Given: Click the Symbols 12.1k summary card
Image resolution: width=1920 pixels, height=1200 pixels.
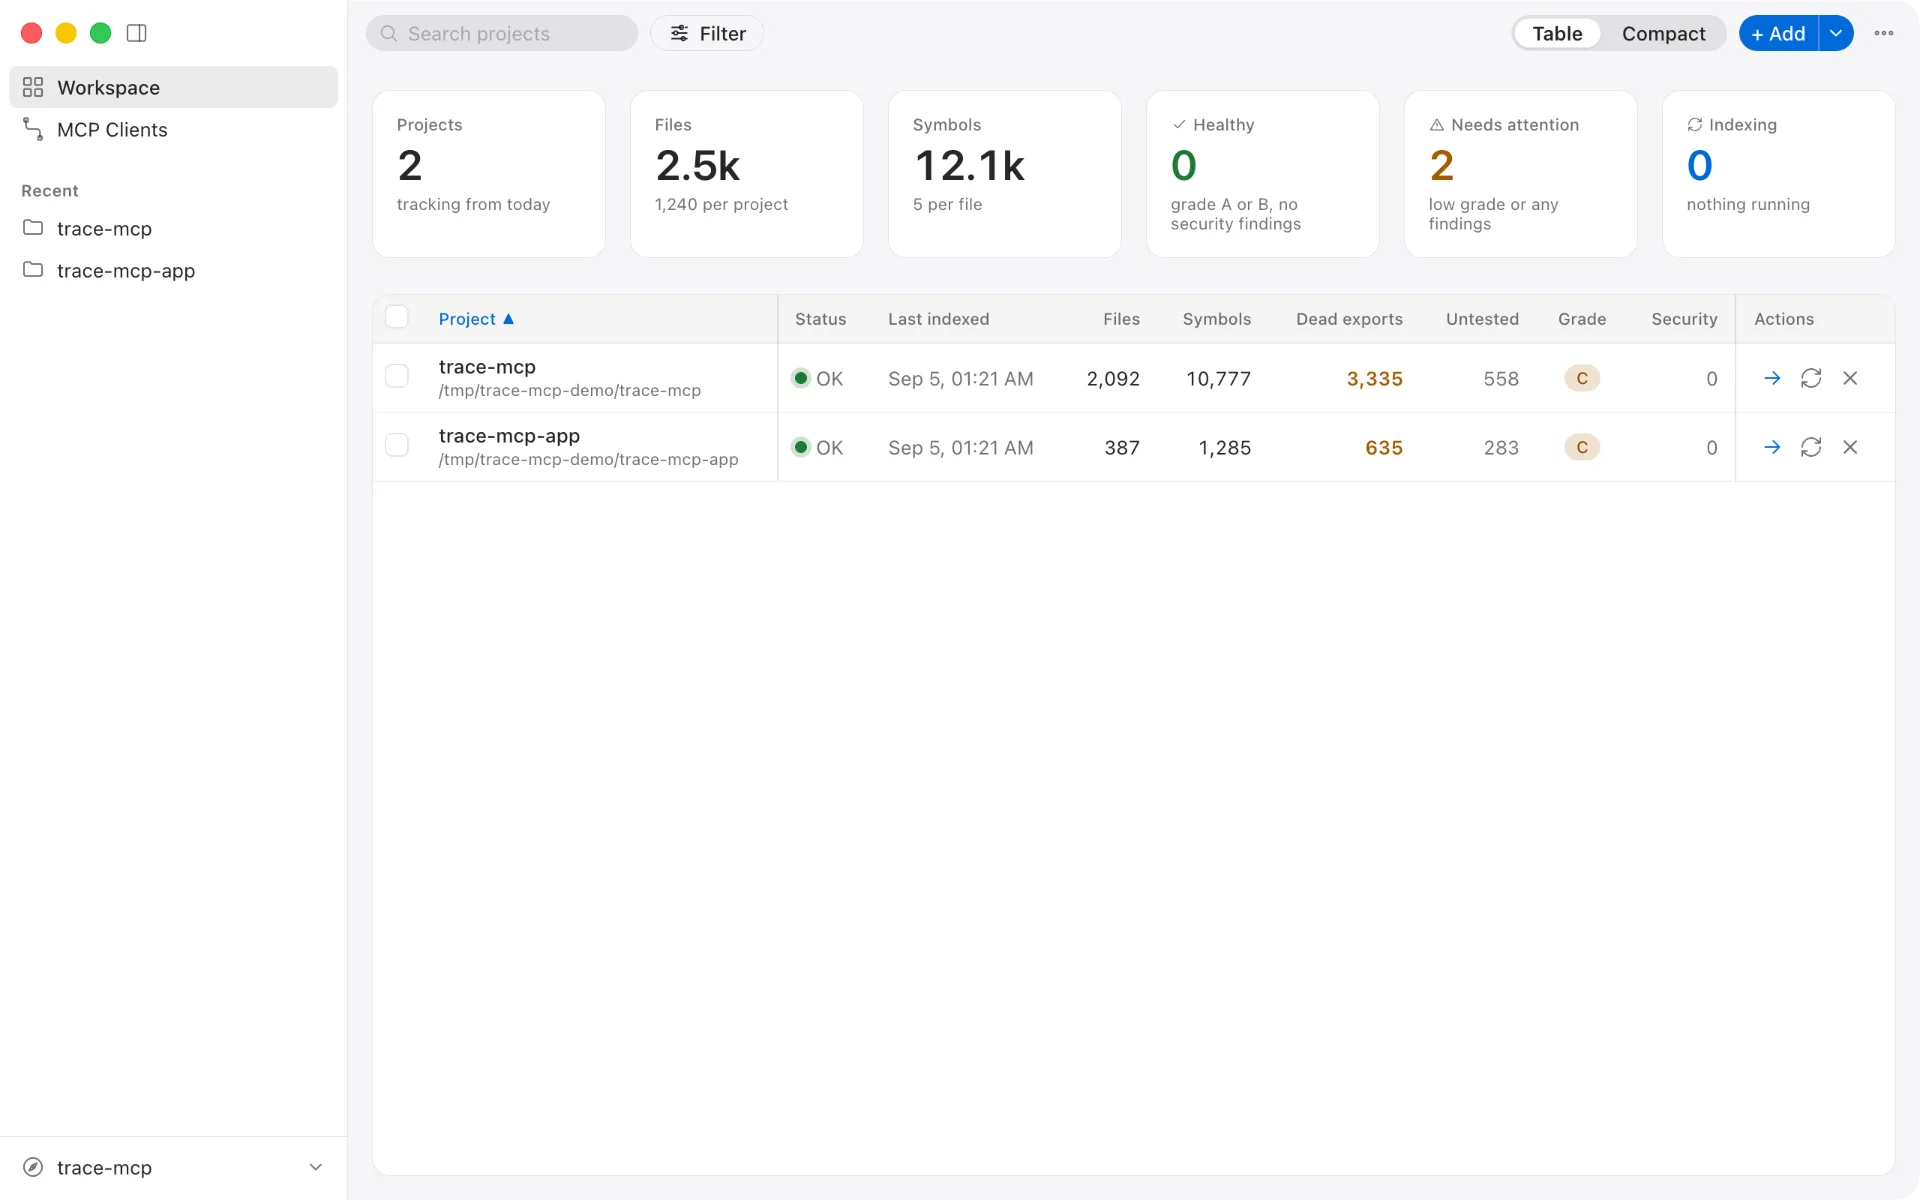Looking at the screenshot, I should [x=1005, y=174].
